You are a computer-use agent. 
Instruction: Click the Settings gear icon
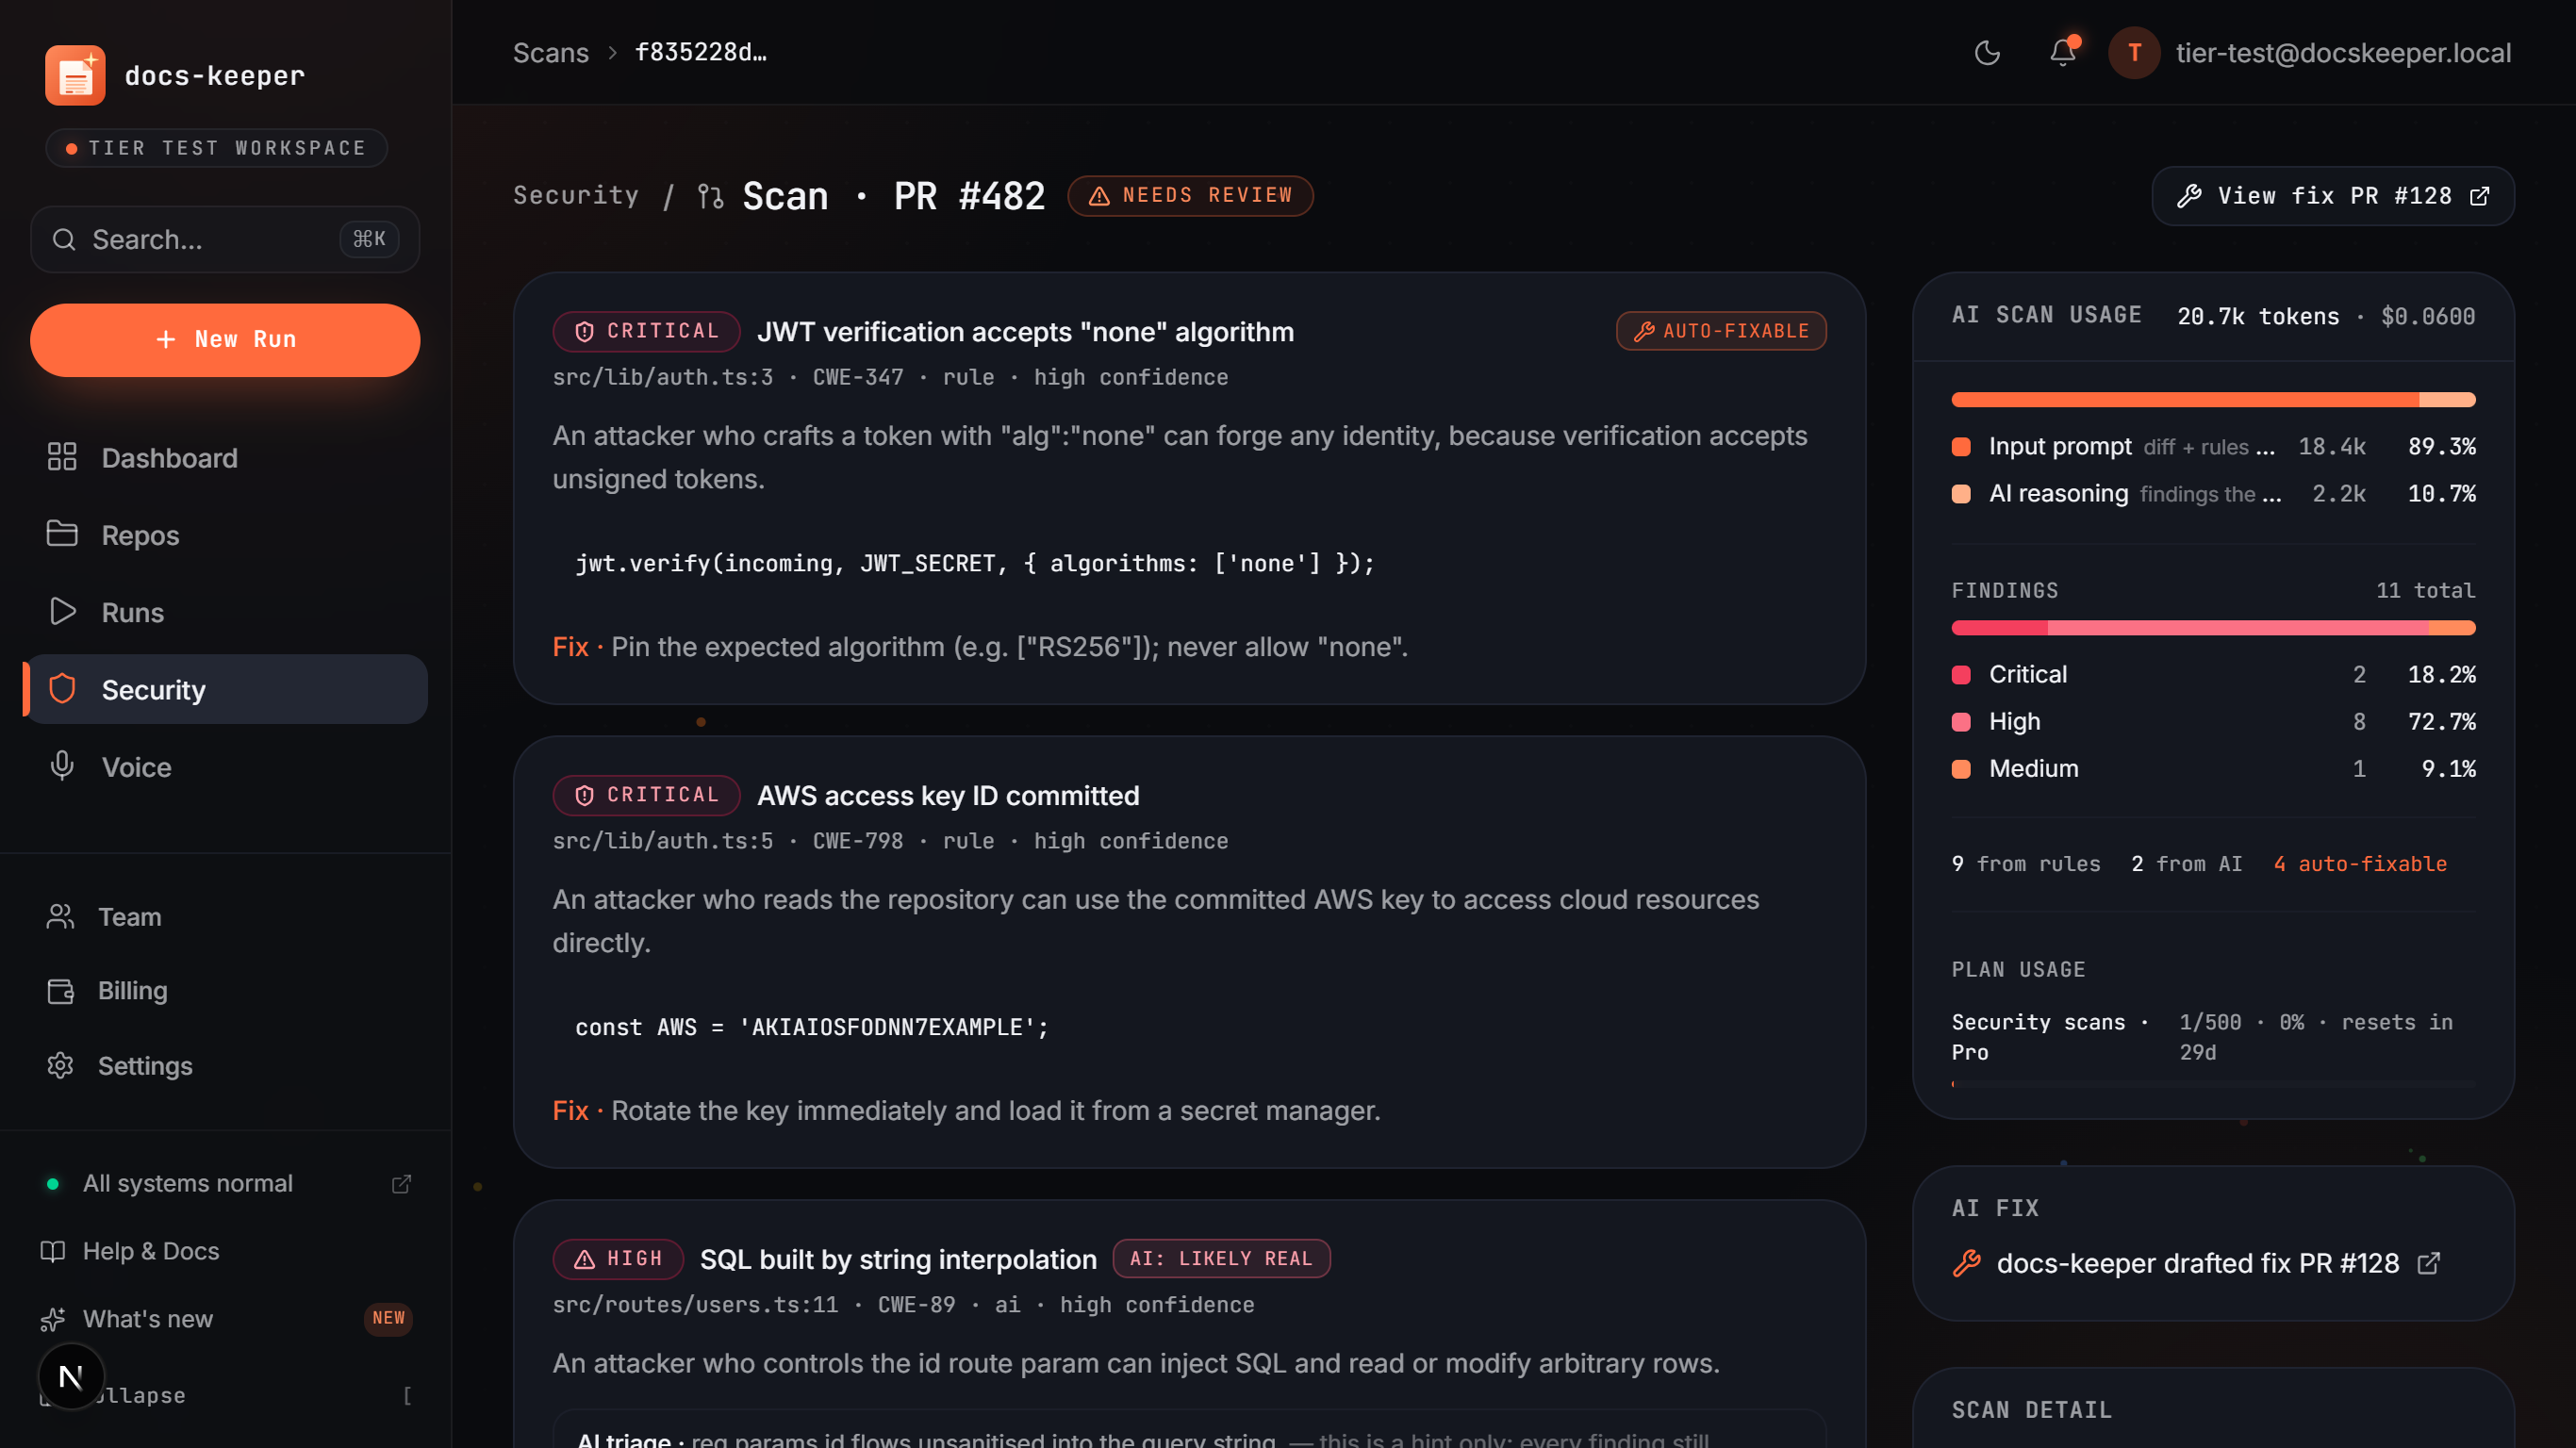point(61,1066)
